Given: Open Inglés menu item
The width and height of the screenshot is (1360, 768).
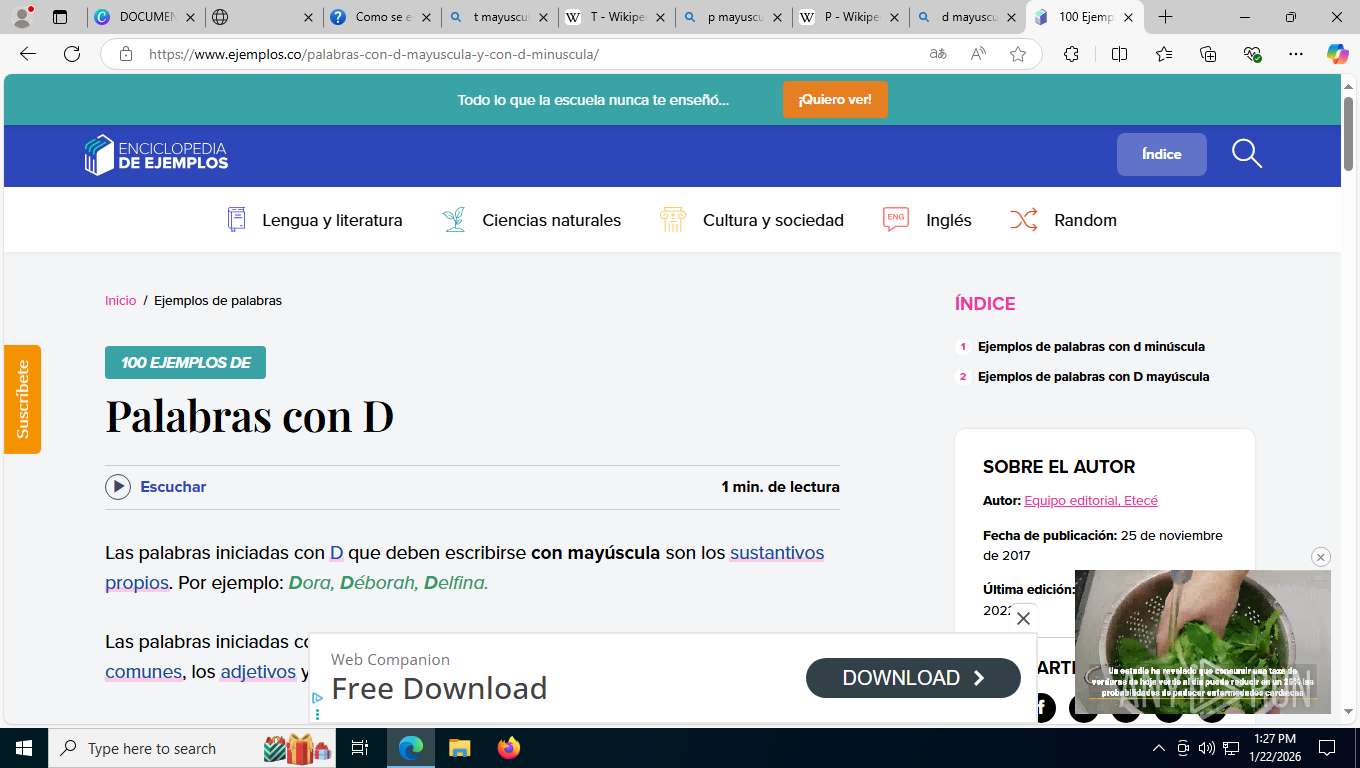Looking at the screenshot, I should pos(927,220).
